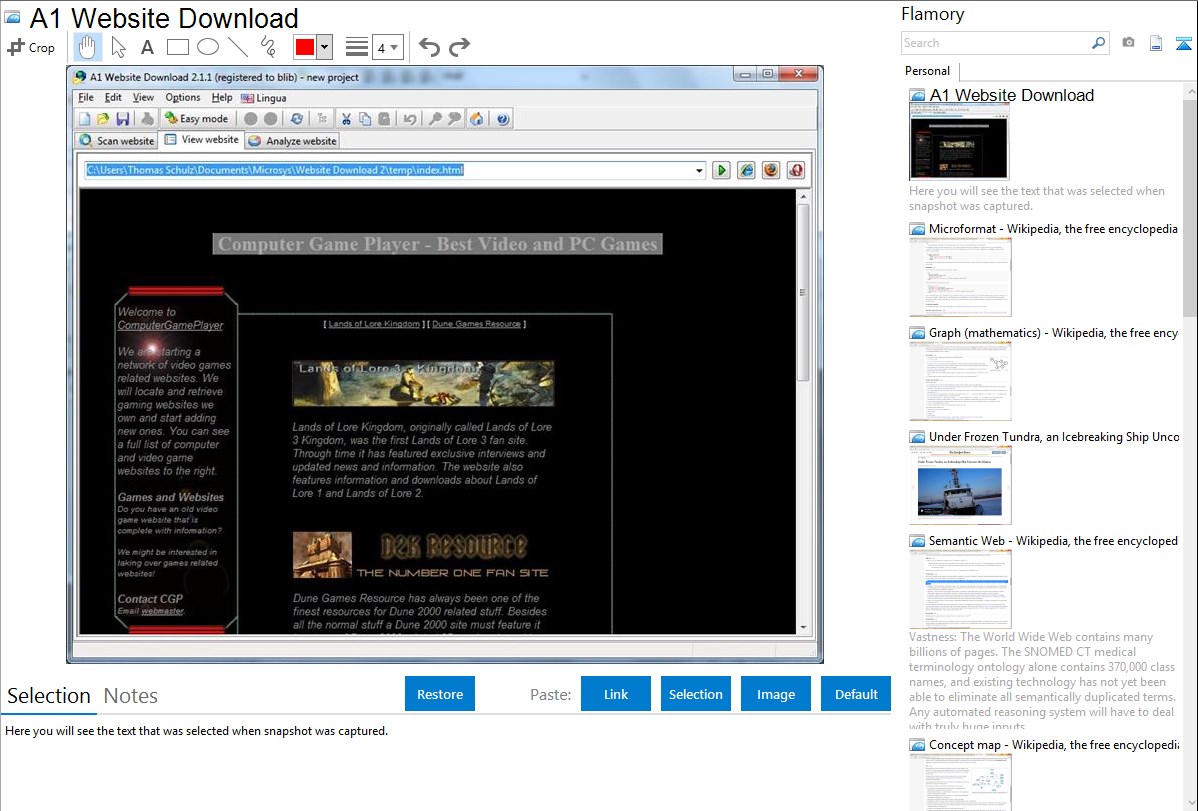This screenshot has height=811, width=1198.
Task: Toggle Easy mode button
Action: [196, 119]
